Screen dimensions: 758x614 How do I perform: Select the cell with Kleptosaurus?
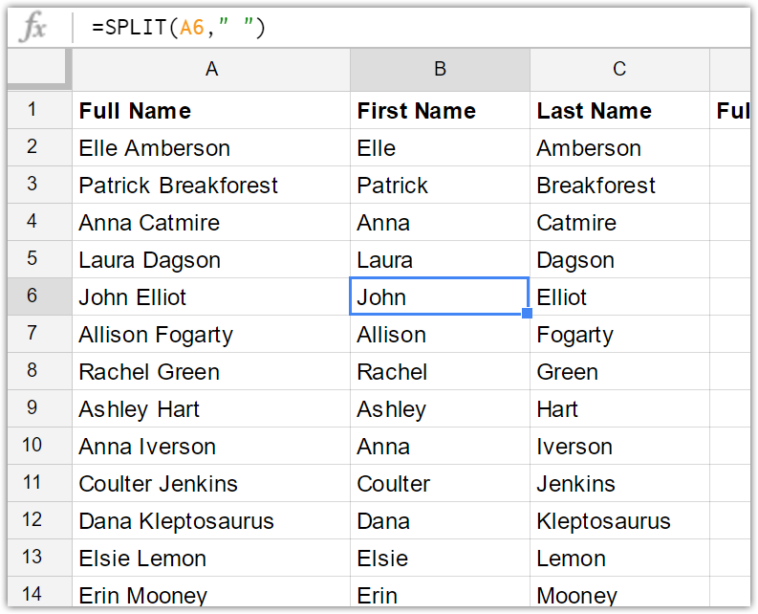tap(619, 521)
